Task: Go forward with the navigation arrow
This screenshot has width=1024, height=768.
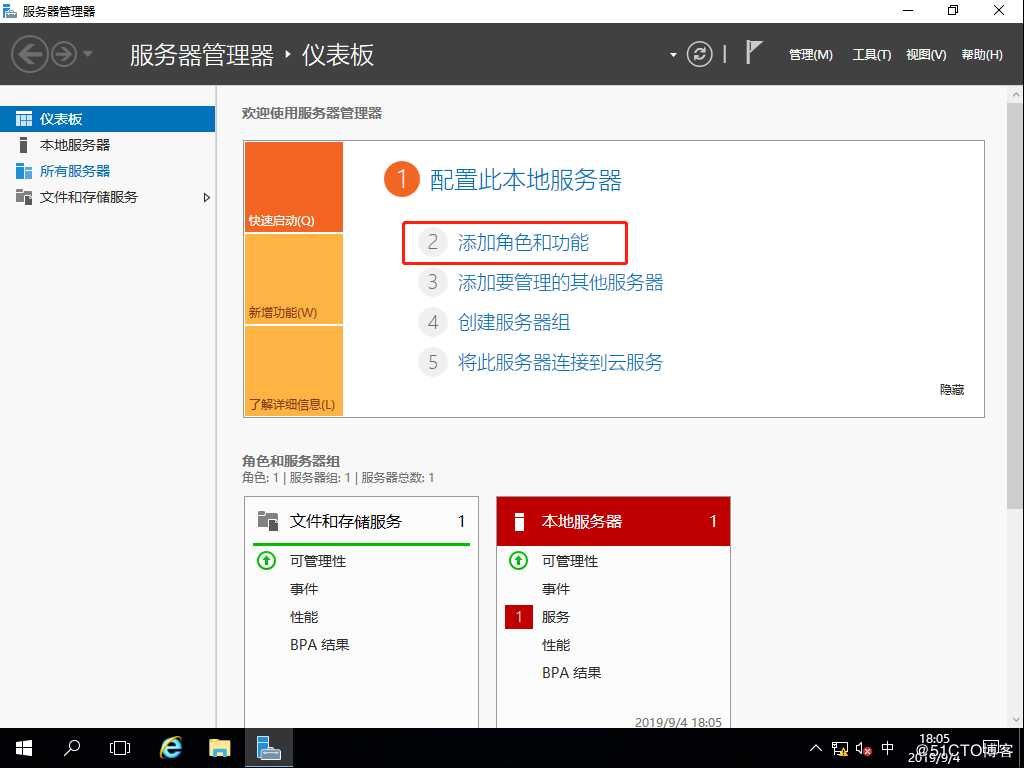Action: pyautogui.click(x=64, y=54)
